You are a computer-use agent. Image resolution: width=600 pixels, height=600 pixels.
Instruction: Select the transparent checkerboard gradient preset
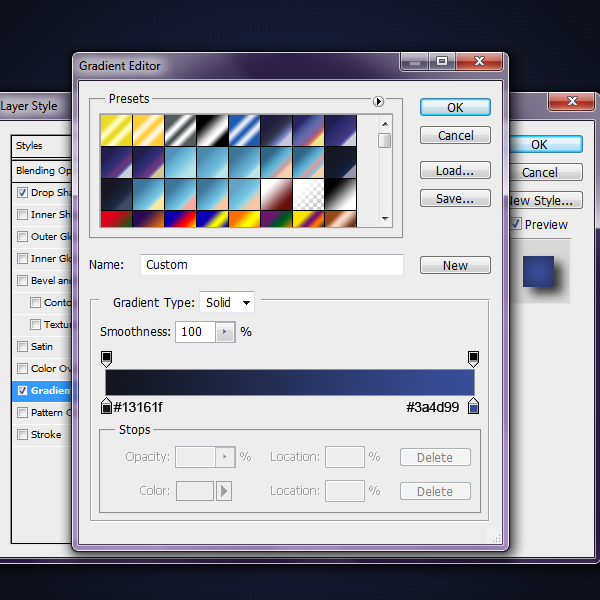pos(308,194)
